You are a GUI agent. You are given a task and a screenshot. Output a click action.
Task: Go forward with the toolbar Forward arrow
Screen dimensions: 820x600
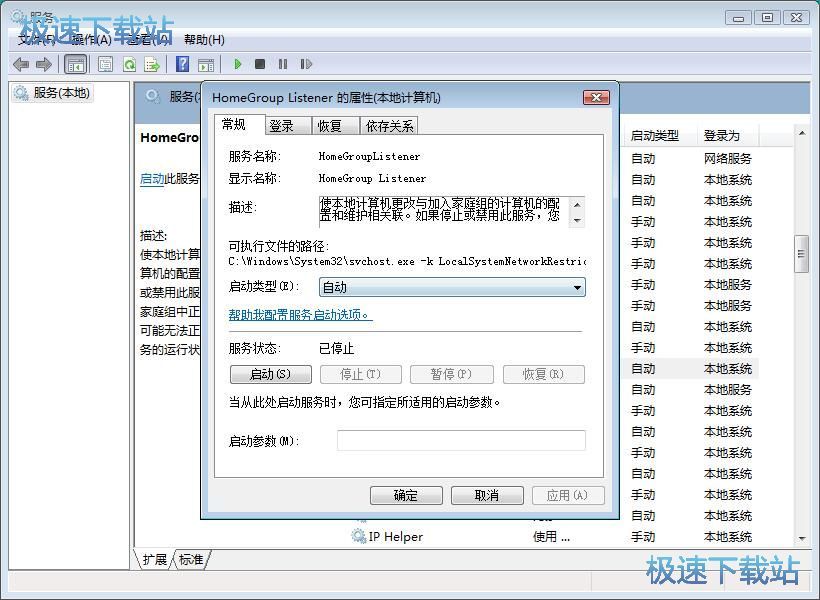44,64
